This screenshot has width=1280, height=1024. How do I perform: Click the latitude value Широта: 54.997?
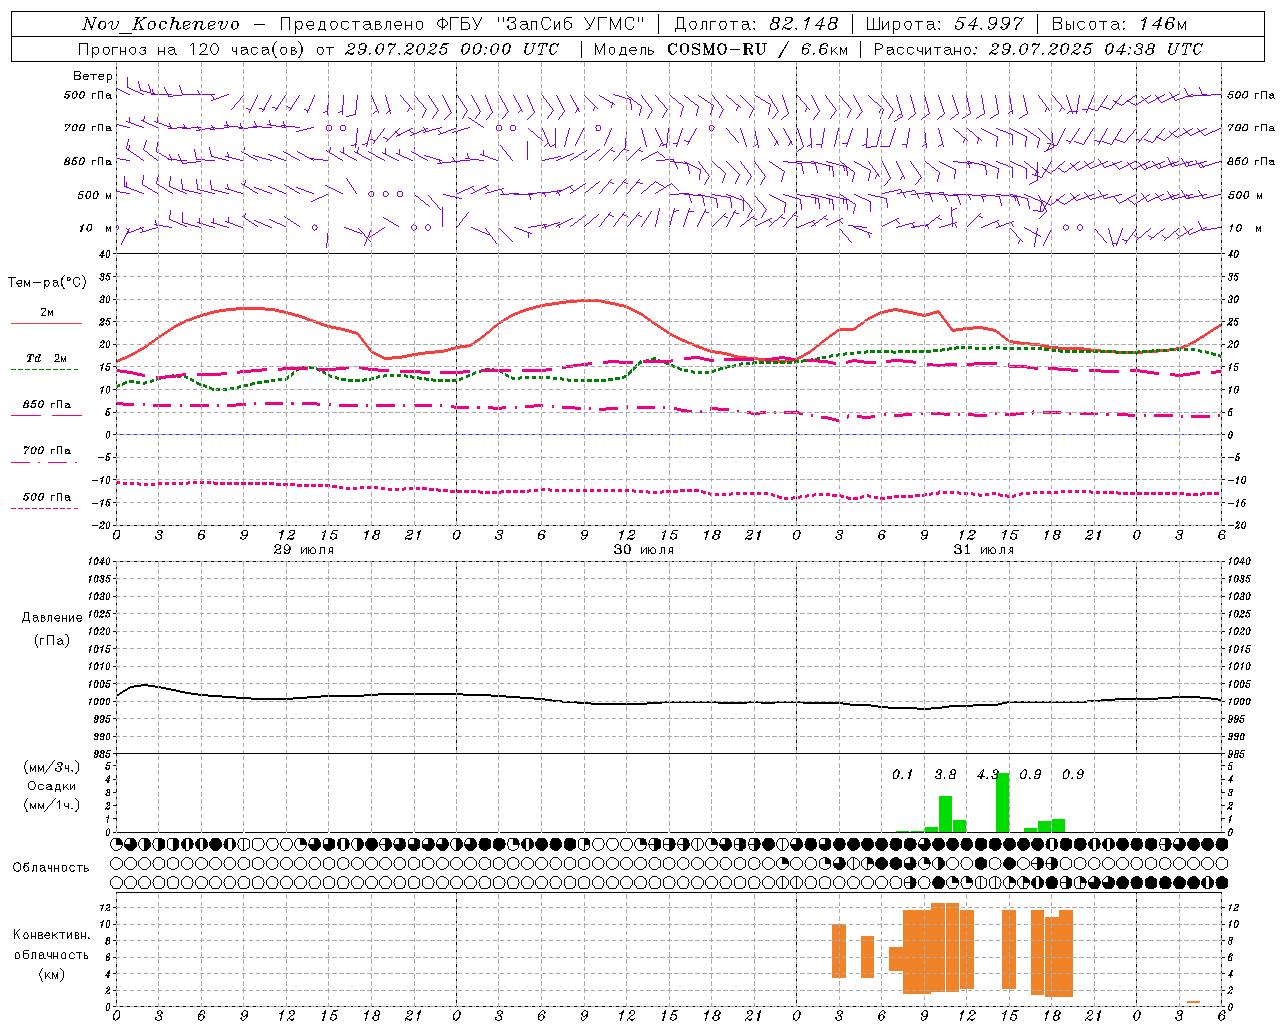pyautogui.click(x=945, y=24)
